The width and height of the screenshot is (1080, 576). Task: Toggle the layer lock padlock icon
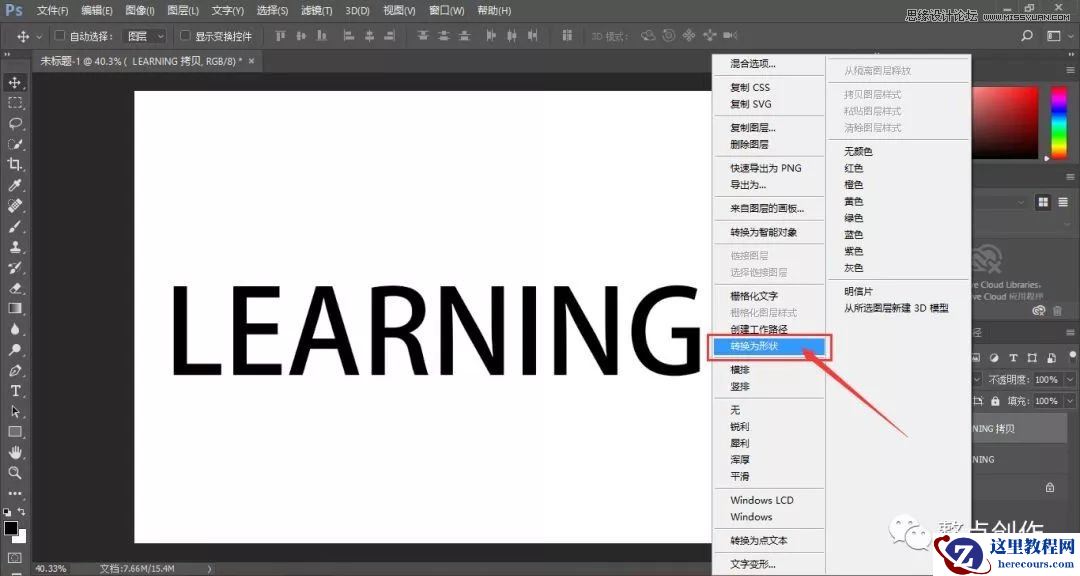point(995,401)
